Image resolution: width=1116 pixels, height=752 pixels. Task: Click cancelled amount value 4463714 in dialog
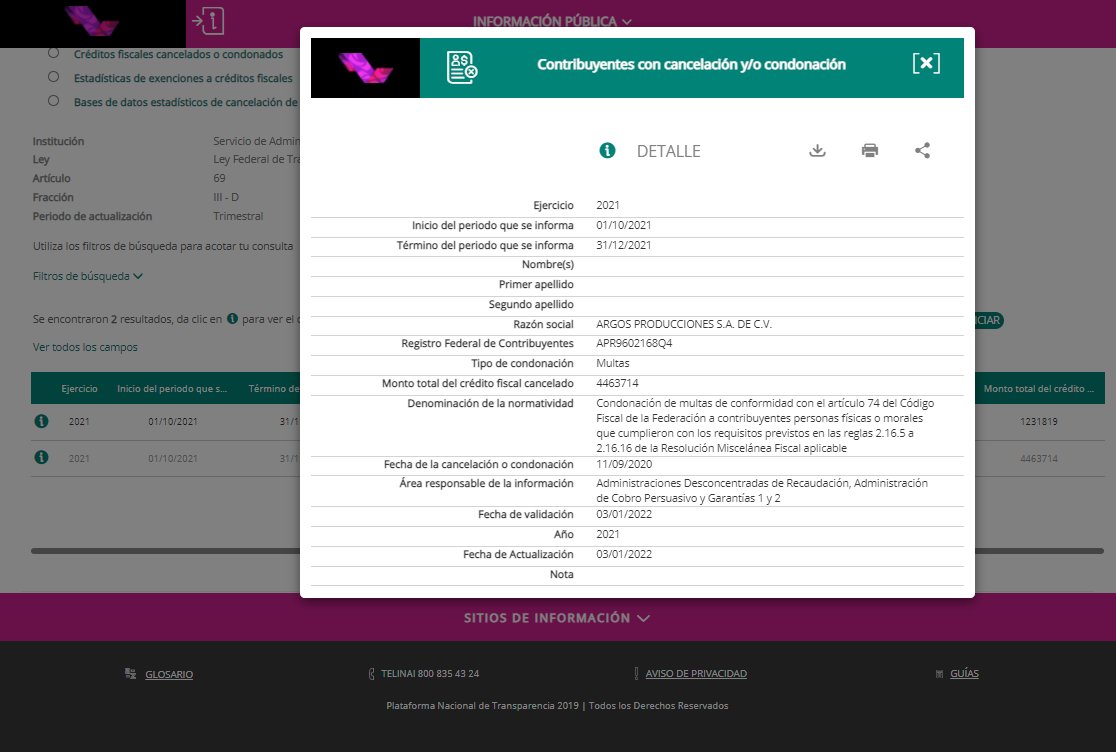617,383
